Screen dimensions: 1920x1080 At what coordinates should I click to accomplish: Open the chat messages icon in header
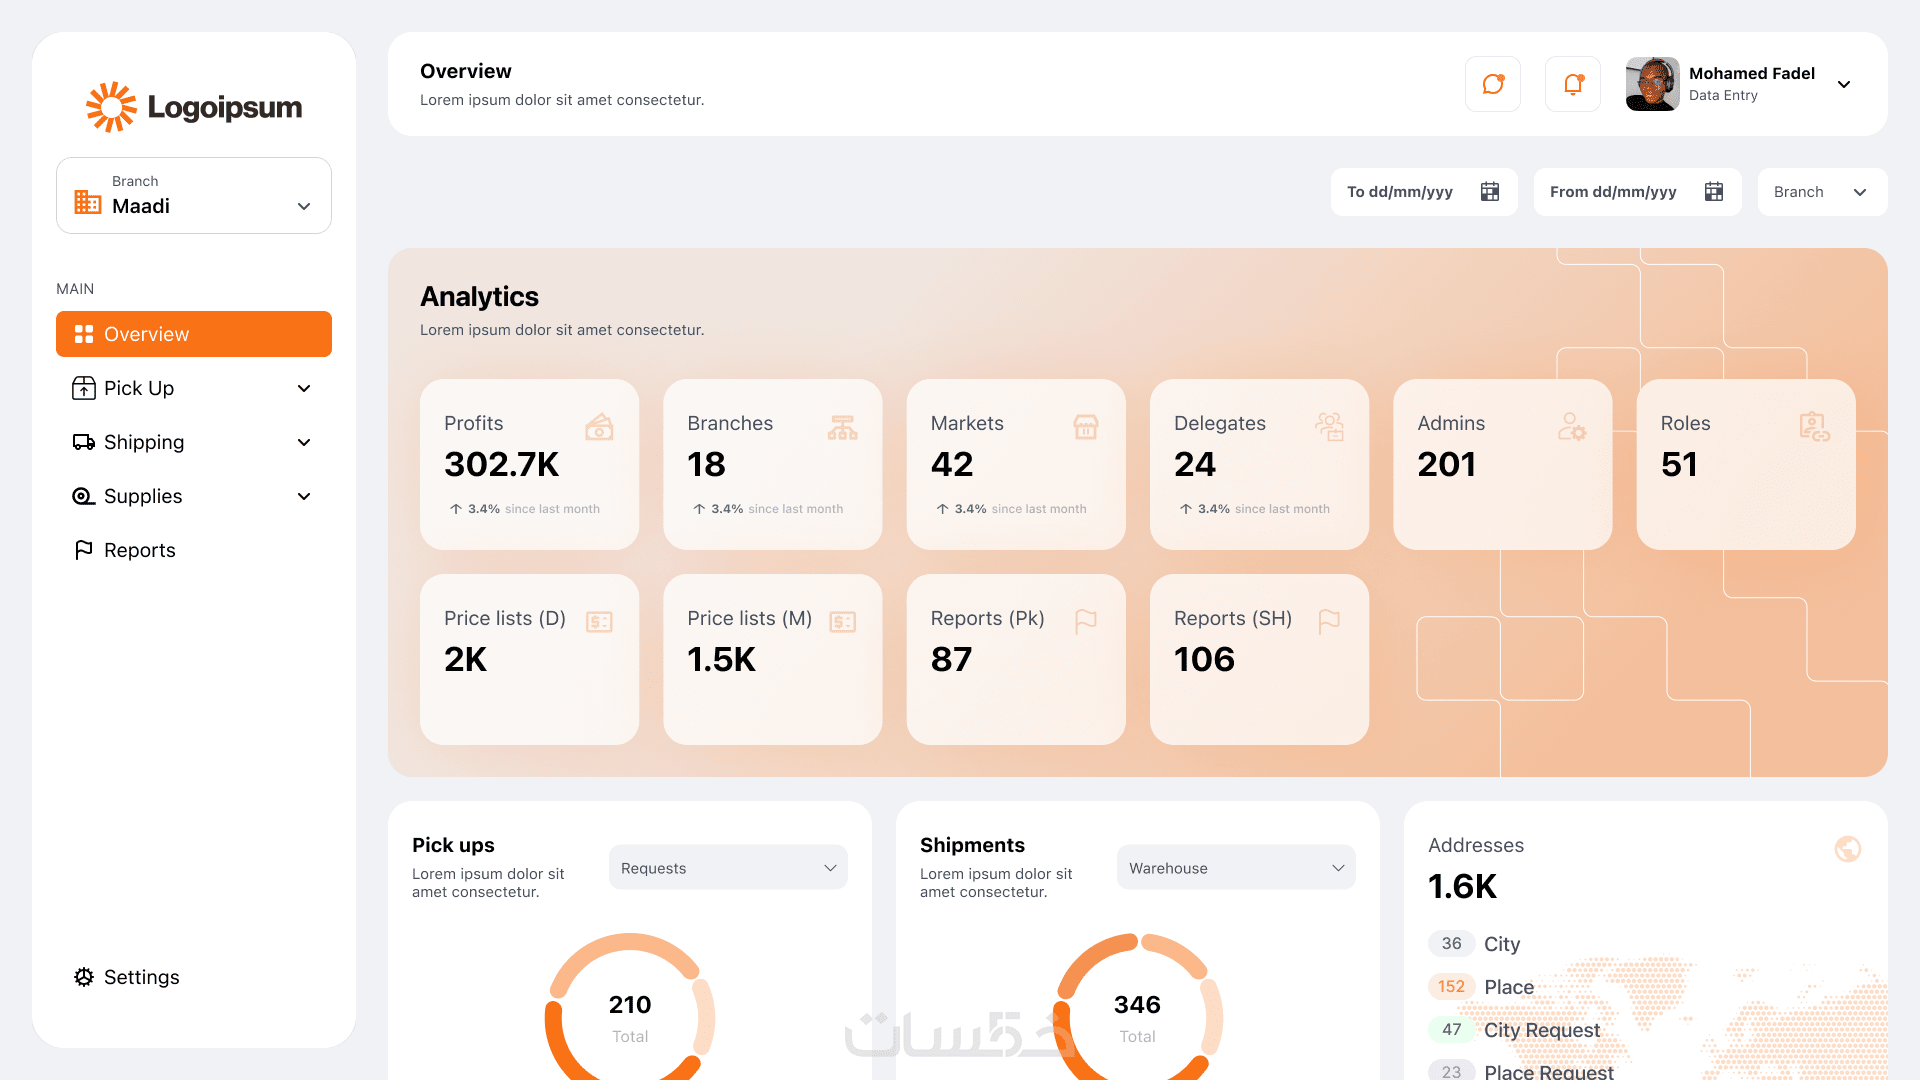(1492, 84)
